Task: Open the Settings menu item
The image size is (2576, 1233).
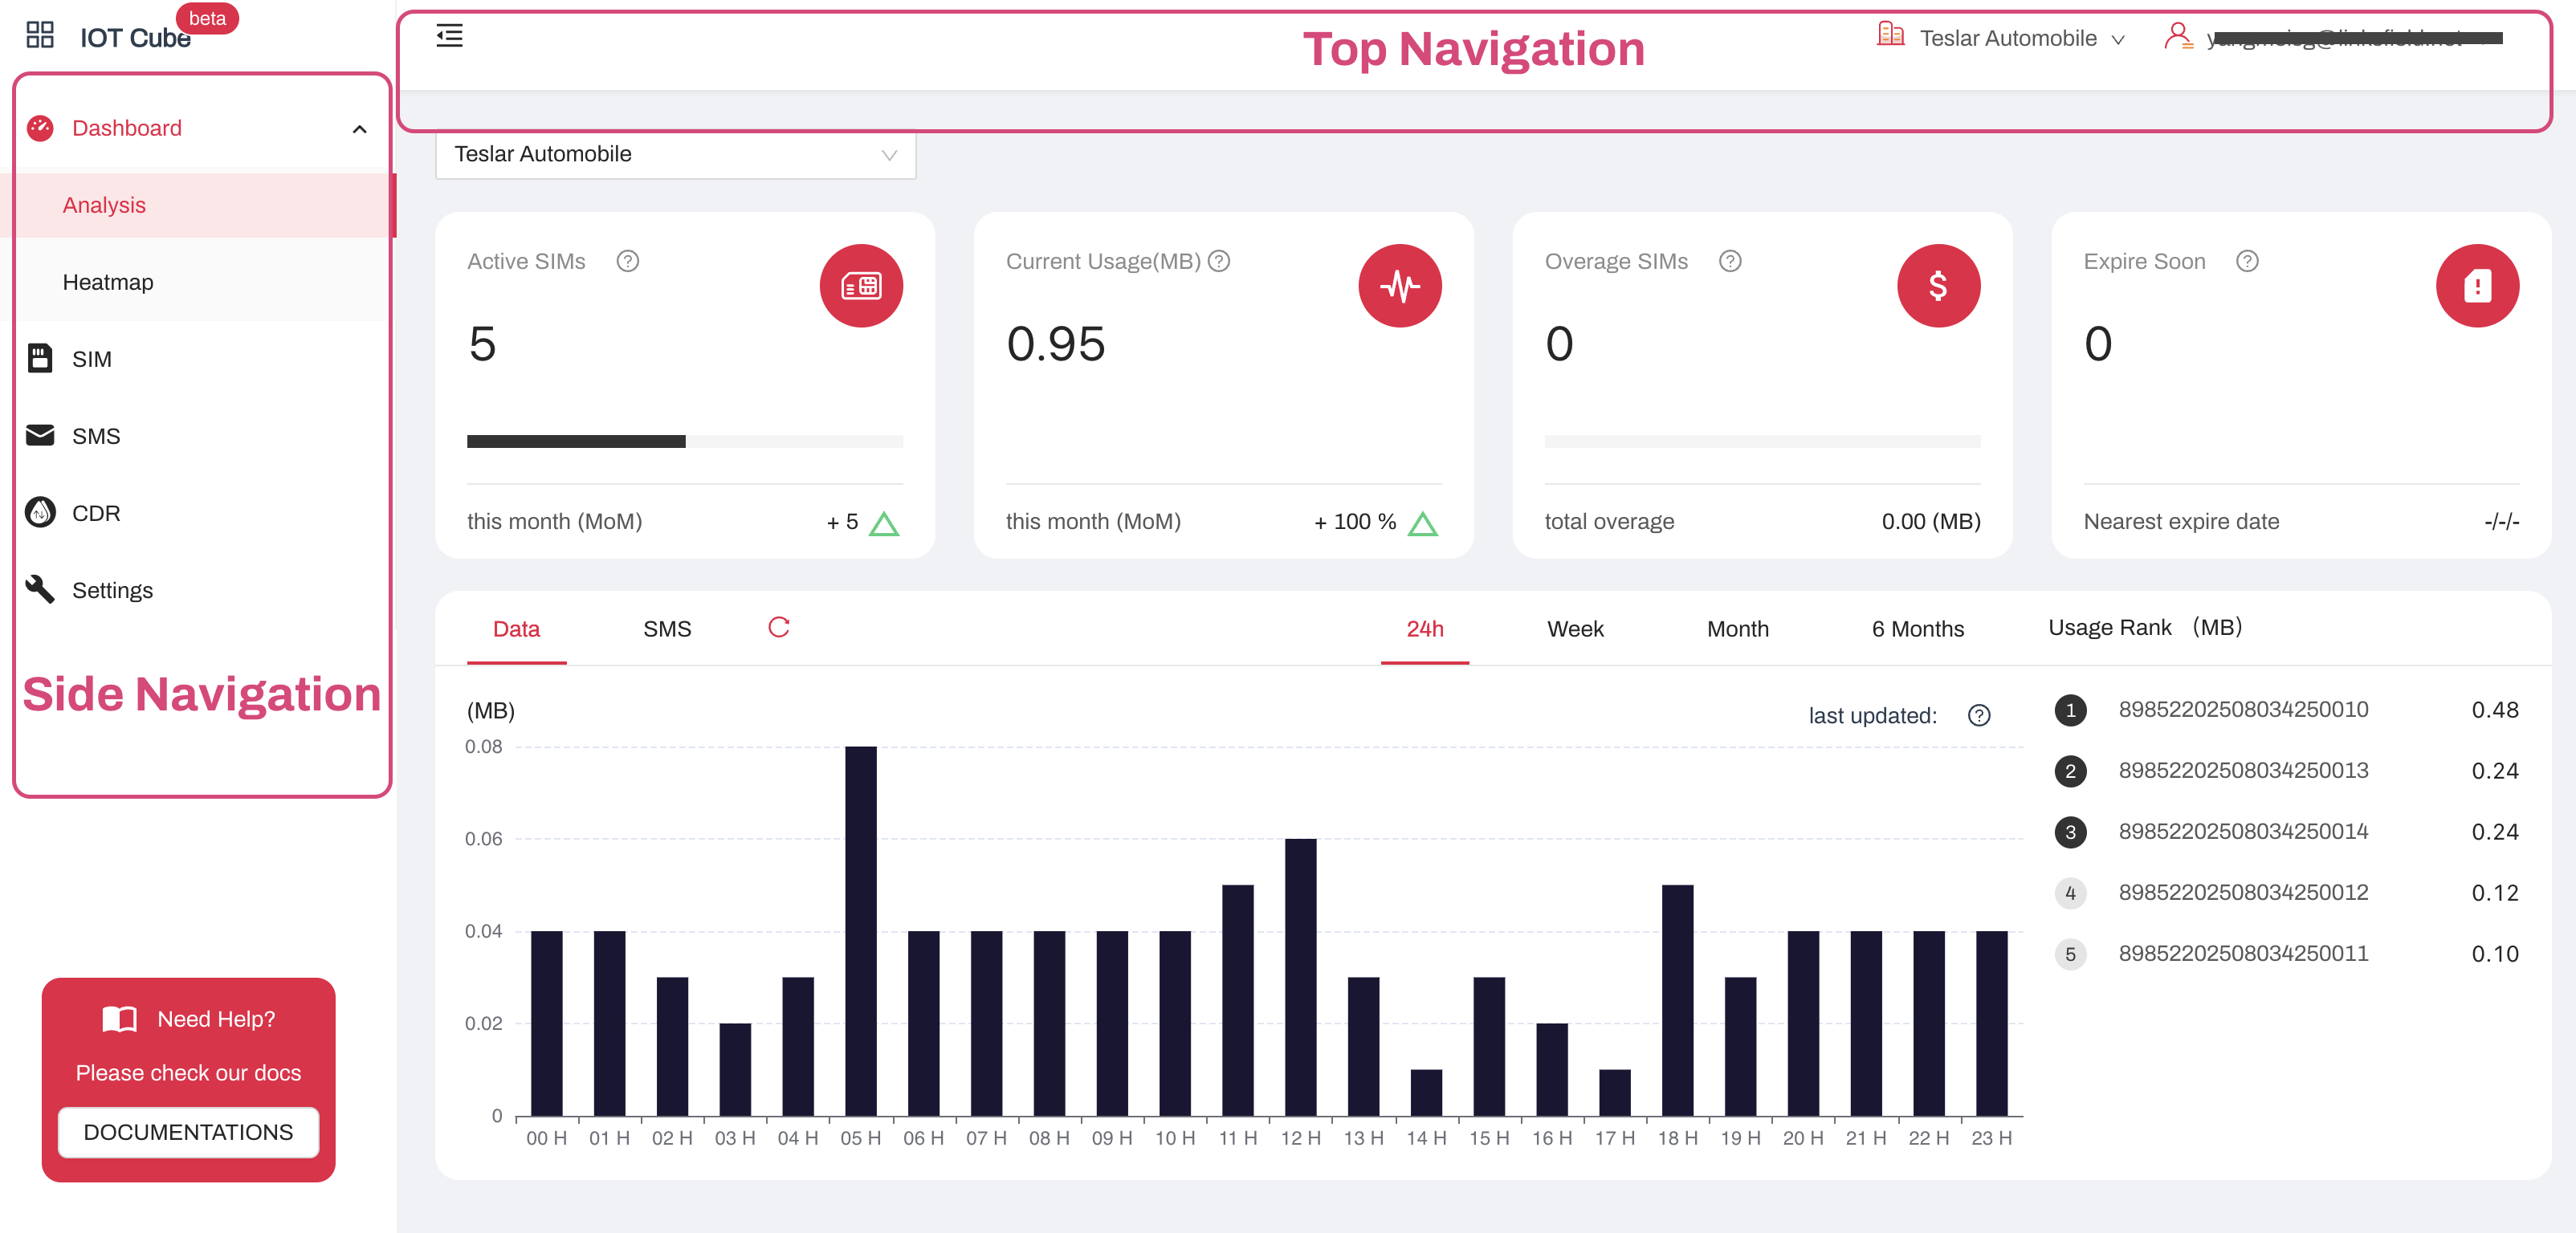Action: pyautogui.click(x=198, y=590)
